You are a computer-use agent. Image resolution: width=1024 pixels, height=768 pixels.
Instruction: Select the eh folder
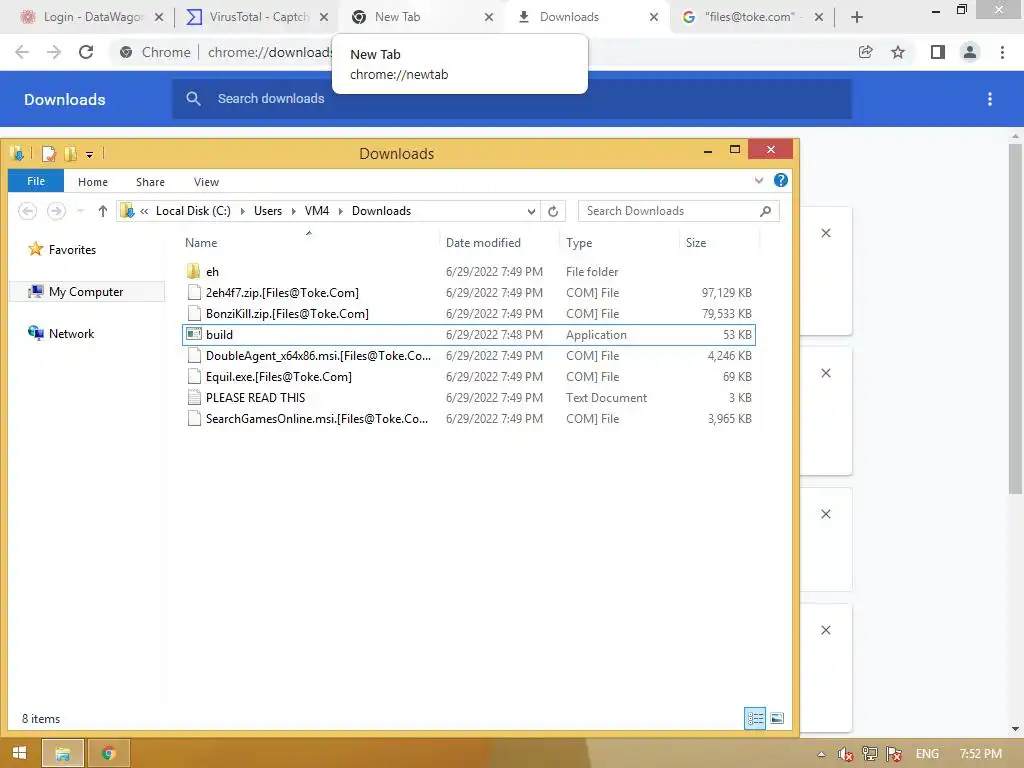point(468,272)
